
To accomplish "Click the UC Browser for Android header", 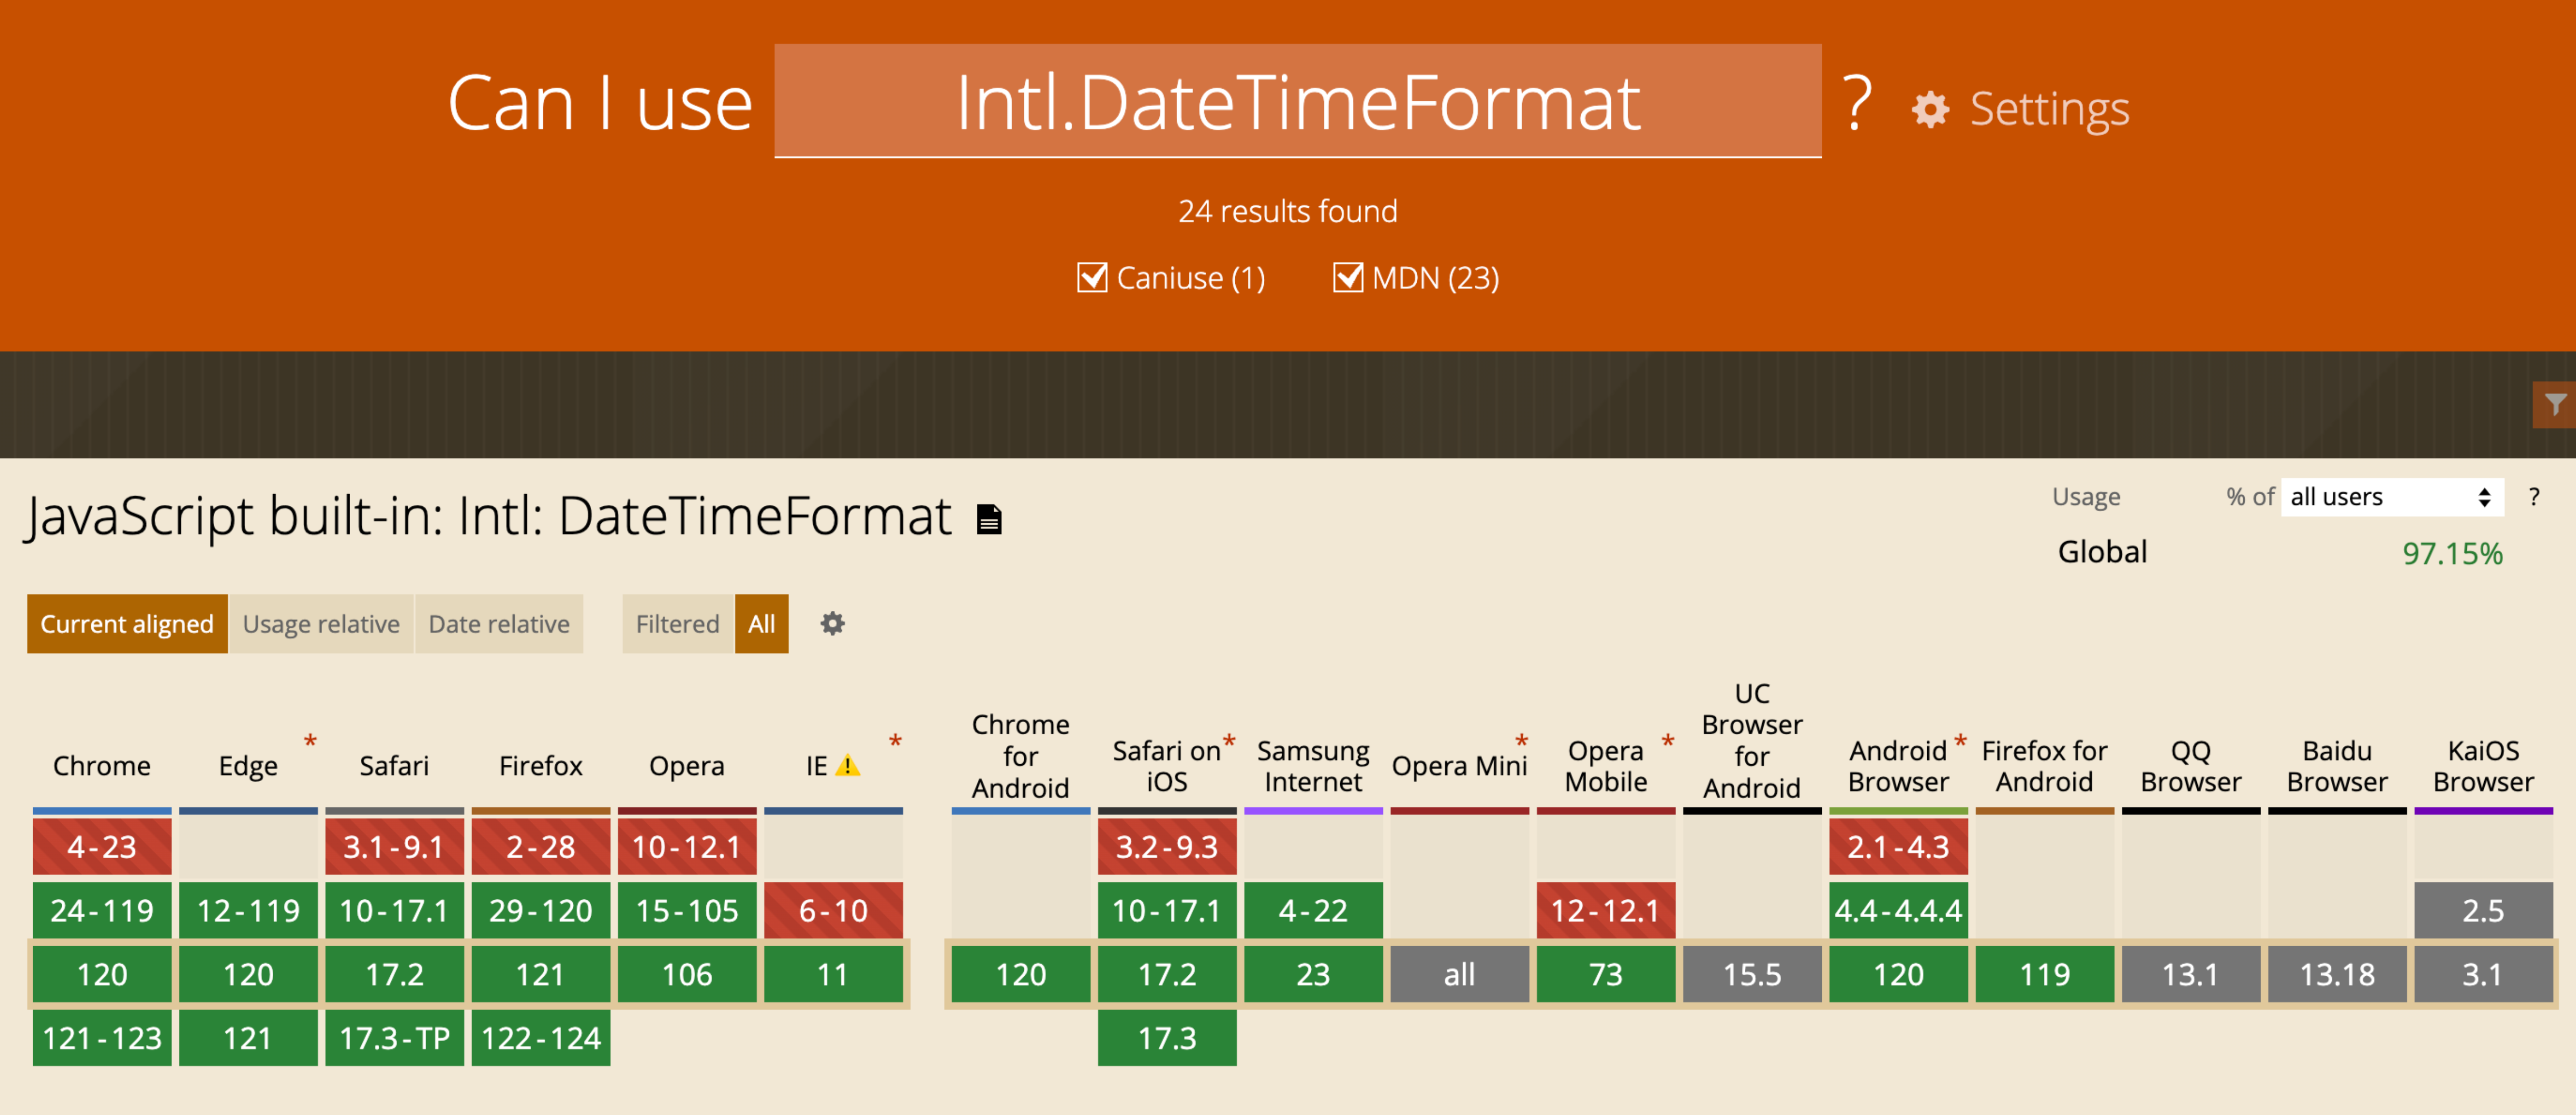I will [x=1752, y=741].
